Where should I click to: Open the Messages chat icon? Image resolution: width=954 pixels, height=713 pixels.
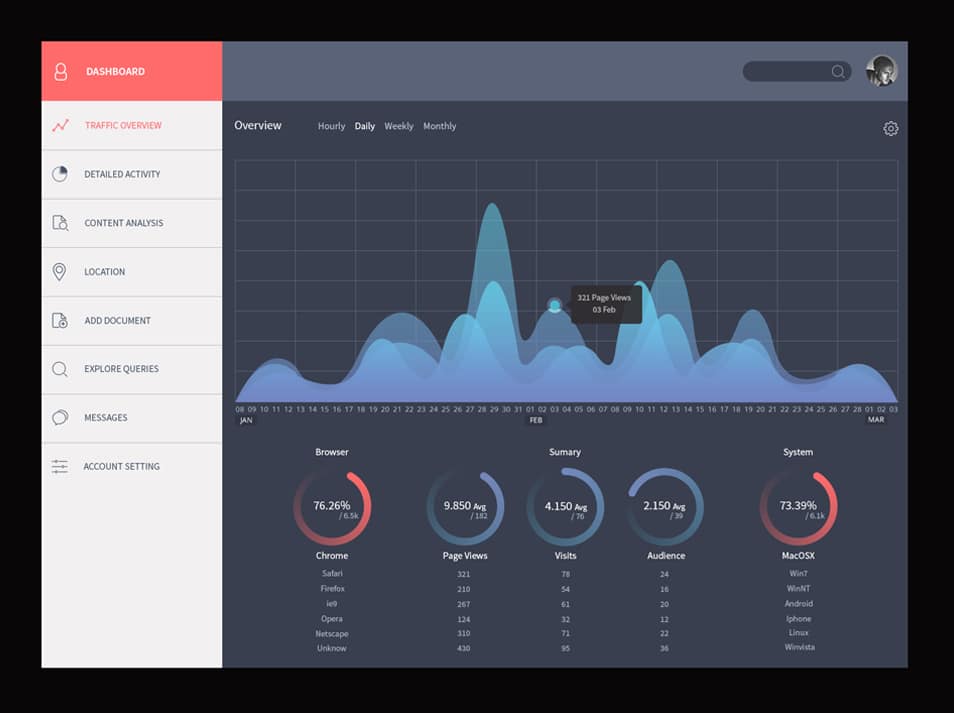(59, 418)
